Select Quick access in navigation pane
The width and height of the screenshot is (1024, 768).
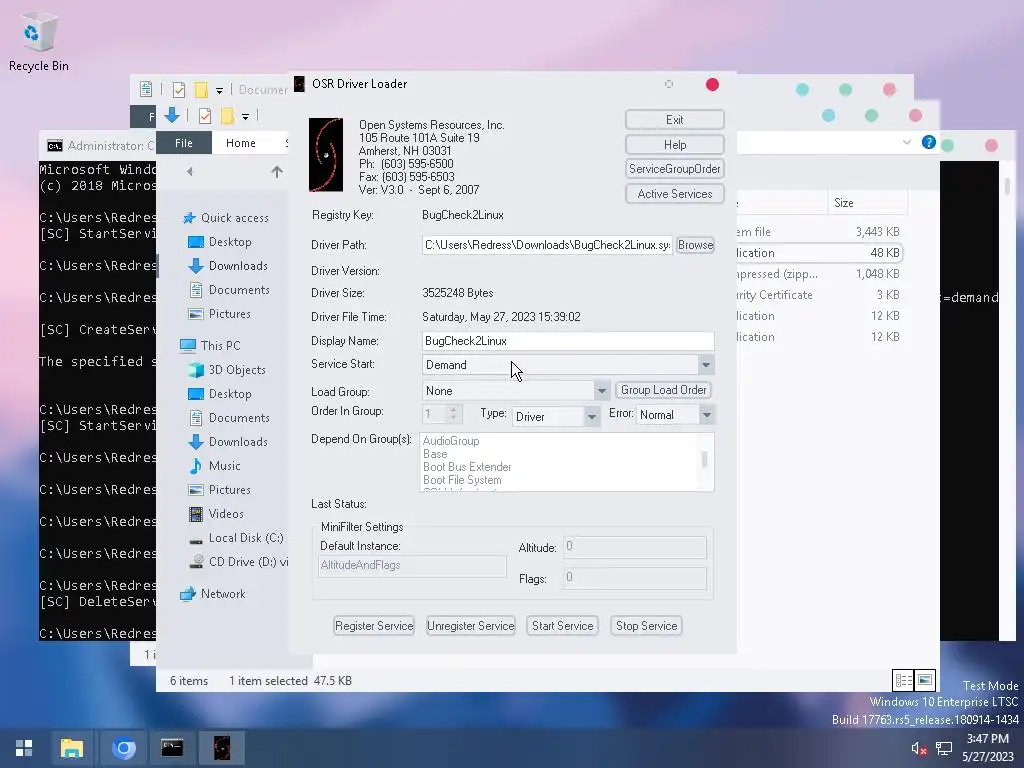[225, 217]
